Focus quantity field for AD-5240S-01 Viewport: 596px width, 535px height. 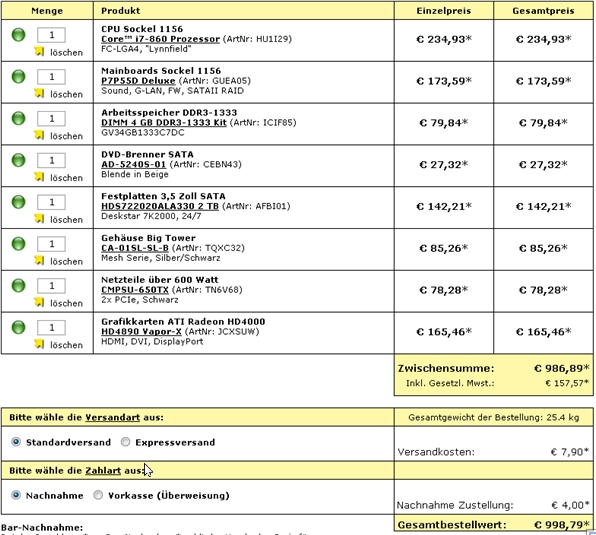click(51, 160)
